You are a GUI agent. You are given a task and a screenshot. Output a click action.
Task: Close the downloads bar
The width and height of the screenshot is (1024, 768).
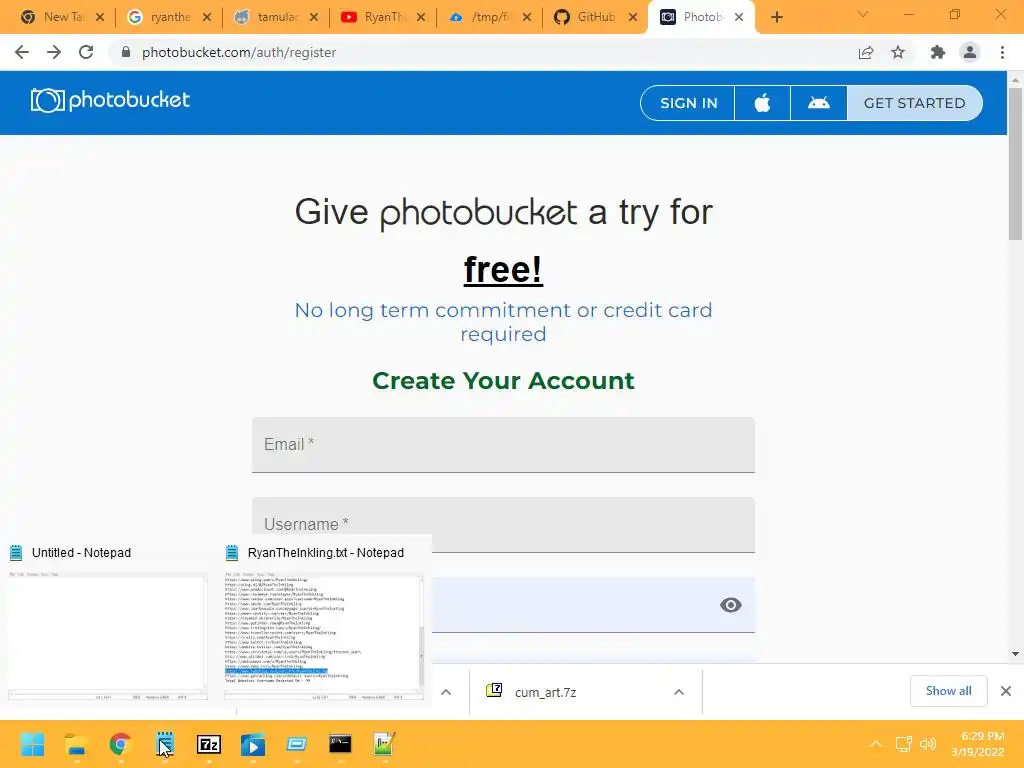(1006, 691)
